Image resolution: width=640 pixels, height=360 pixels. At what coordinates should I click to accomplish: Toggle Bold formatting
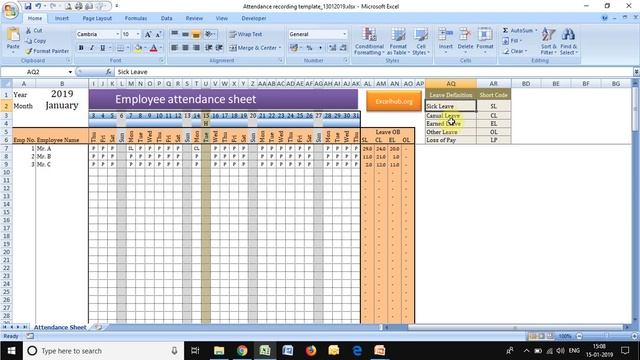tap(81, 48)
